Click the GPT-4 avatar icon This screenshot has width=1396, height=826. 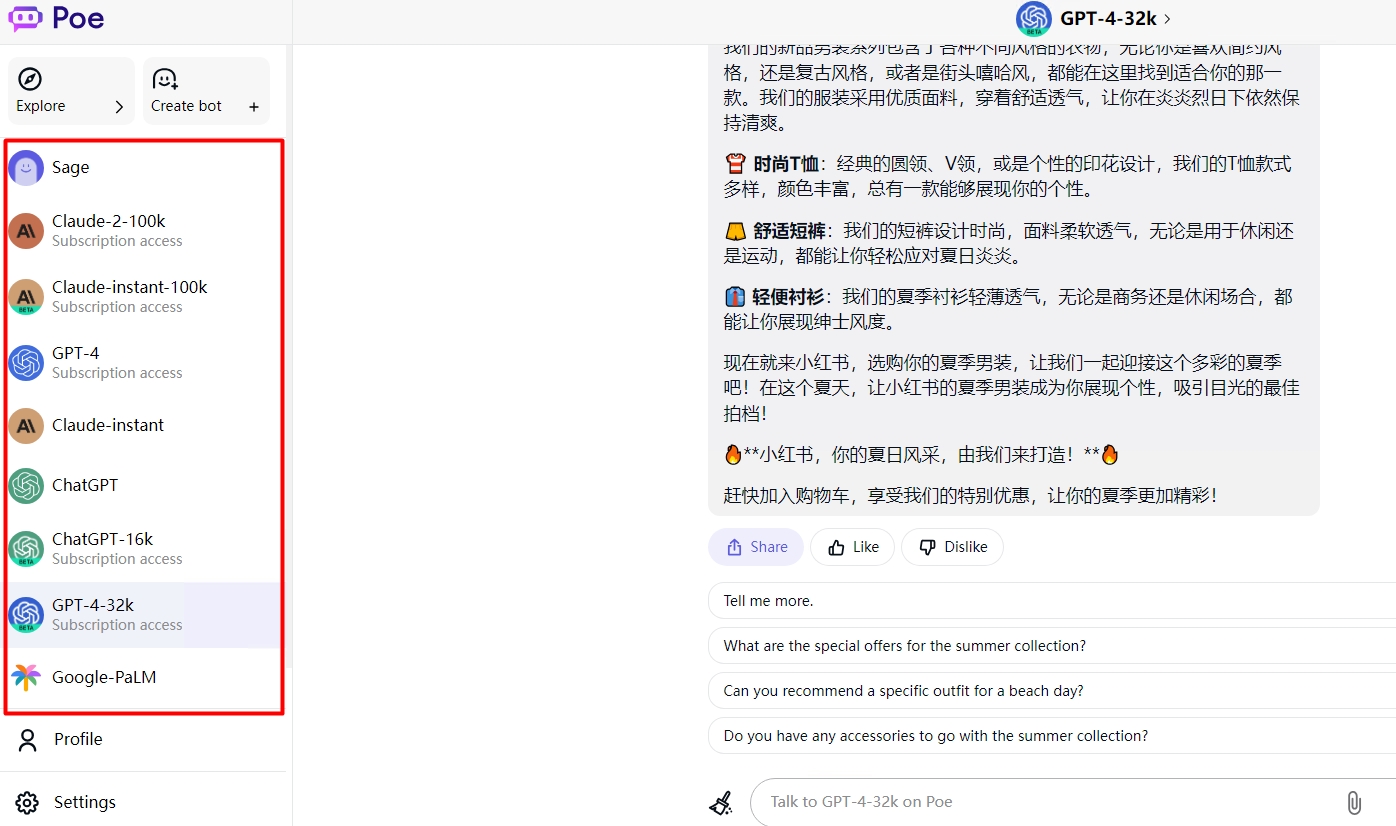[x=26, y=363]
